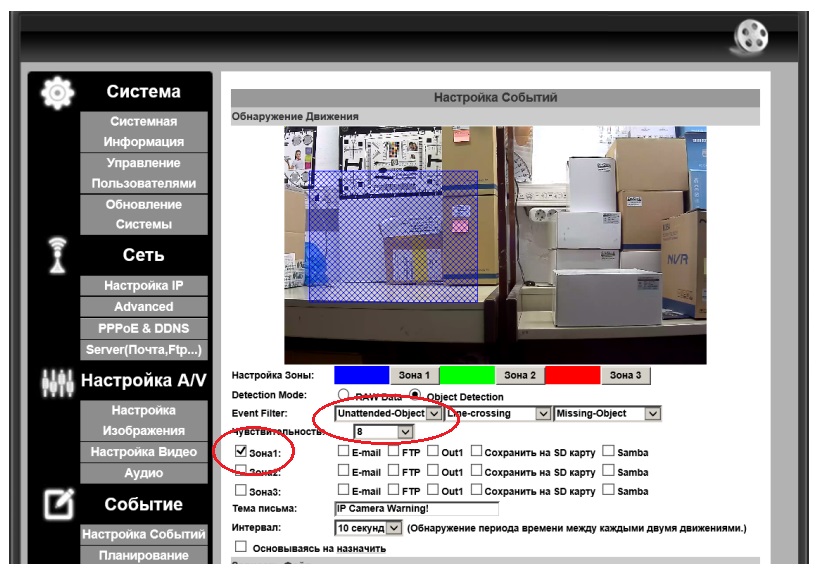Click the antenna icon beside Сеть
The image size is (818, 576).
point(57,255)
